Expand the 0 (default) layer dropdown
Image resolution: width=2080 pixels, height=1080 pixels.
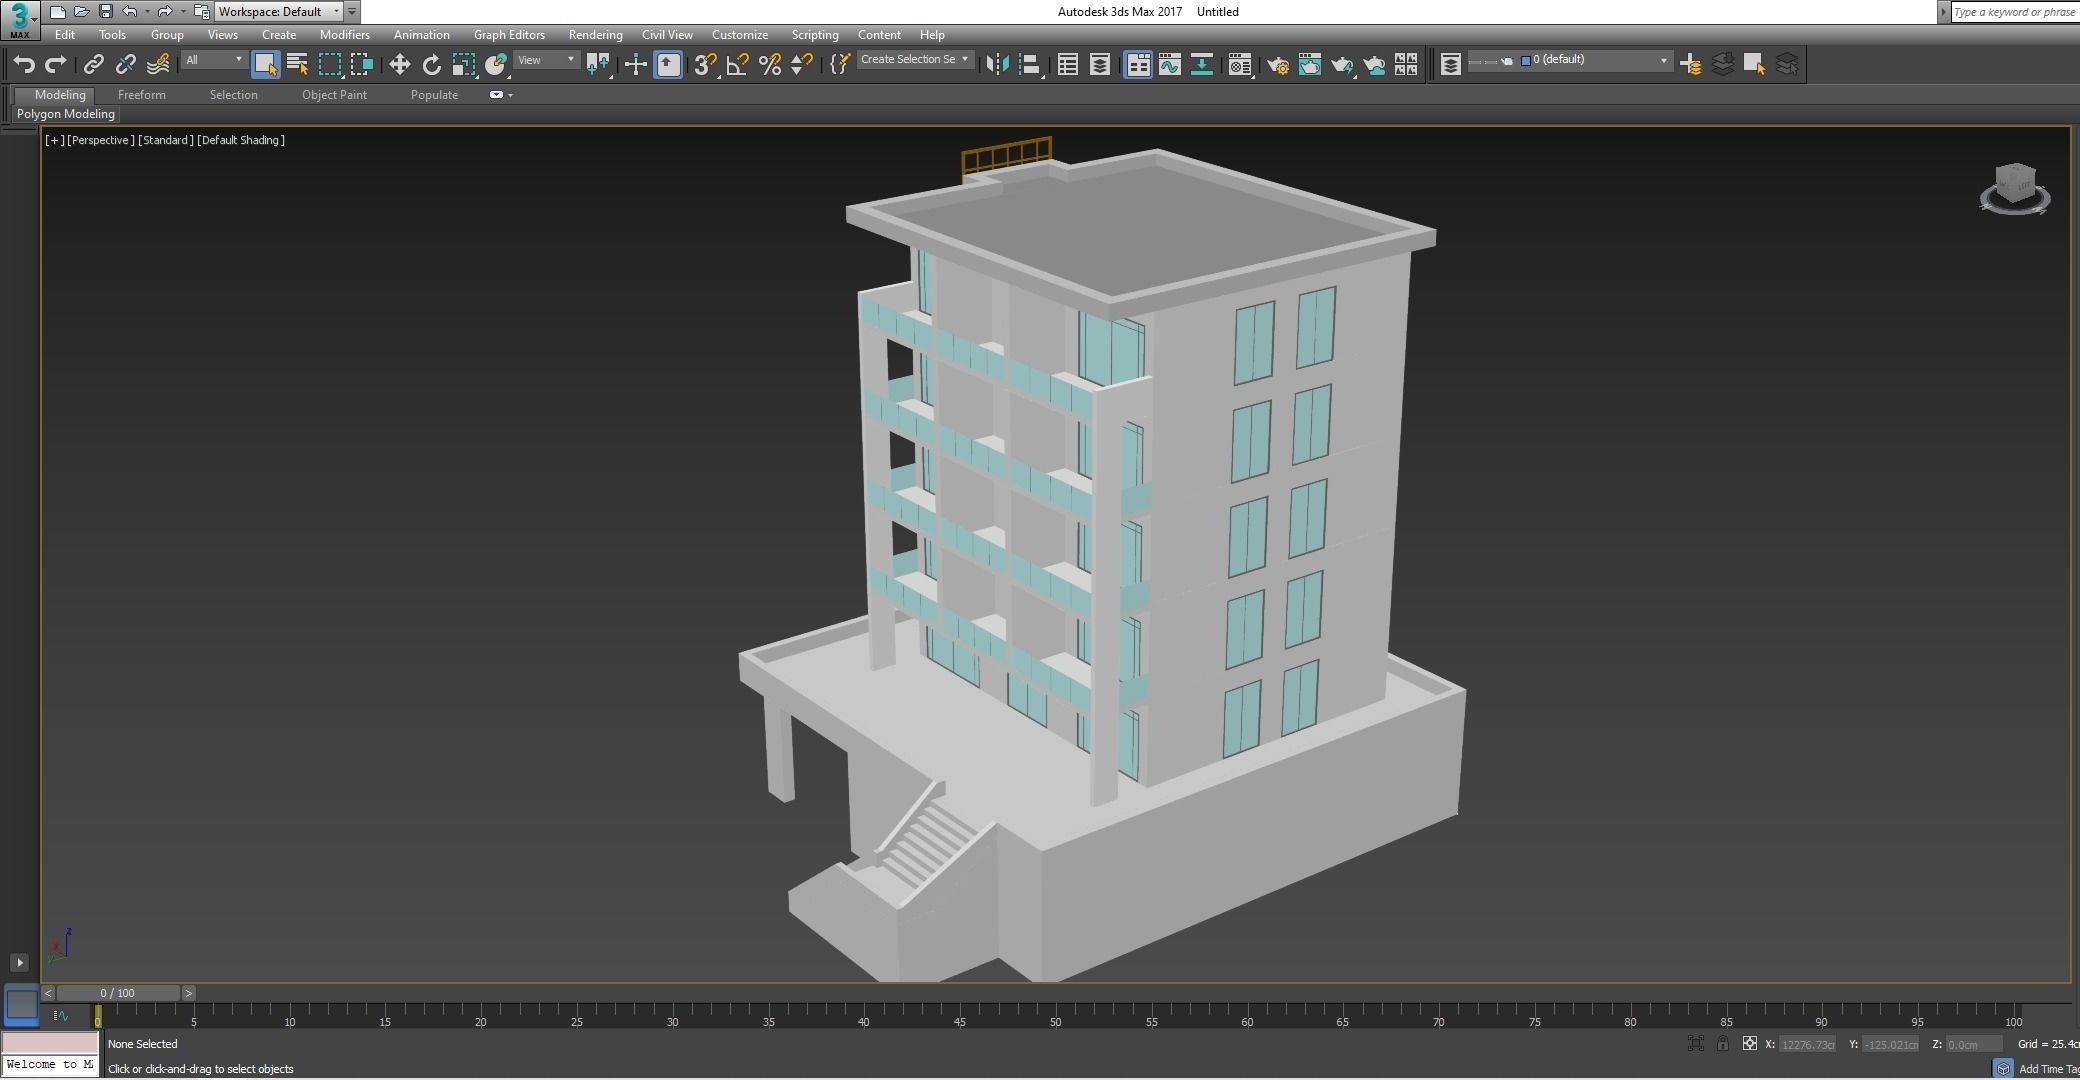[1663, 61]
